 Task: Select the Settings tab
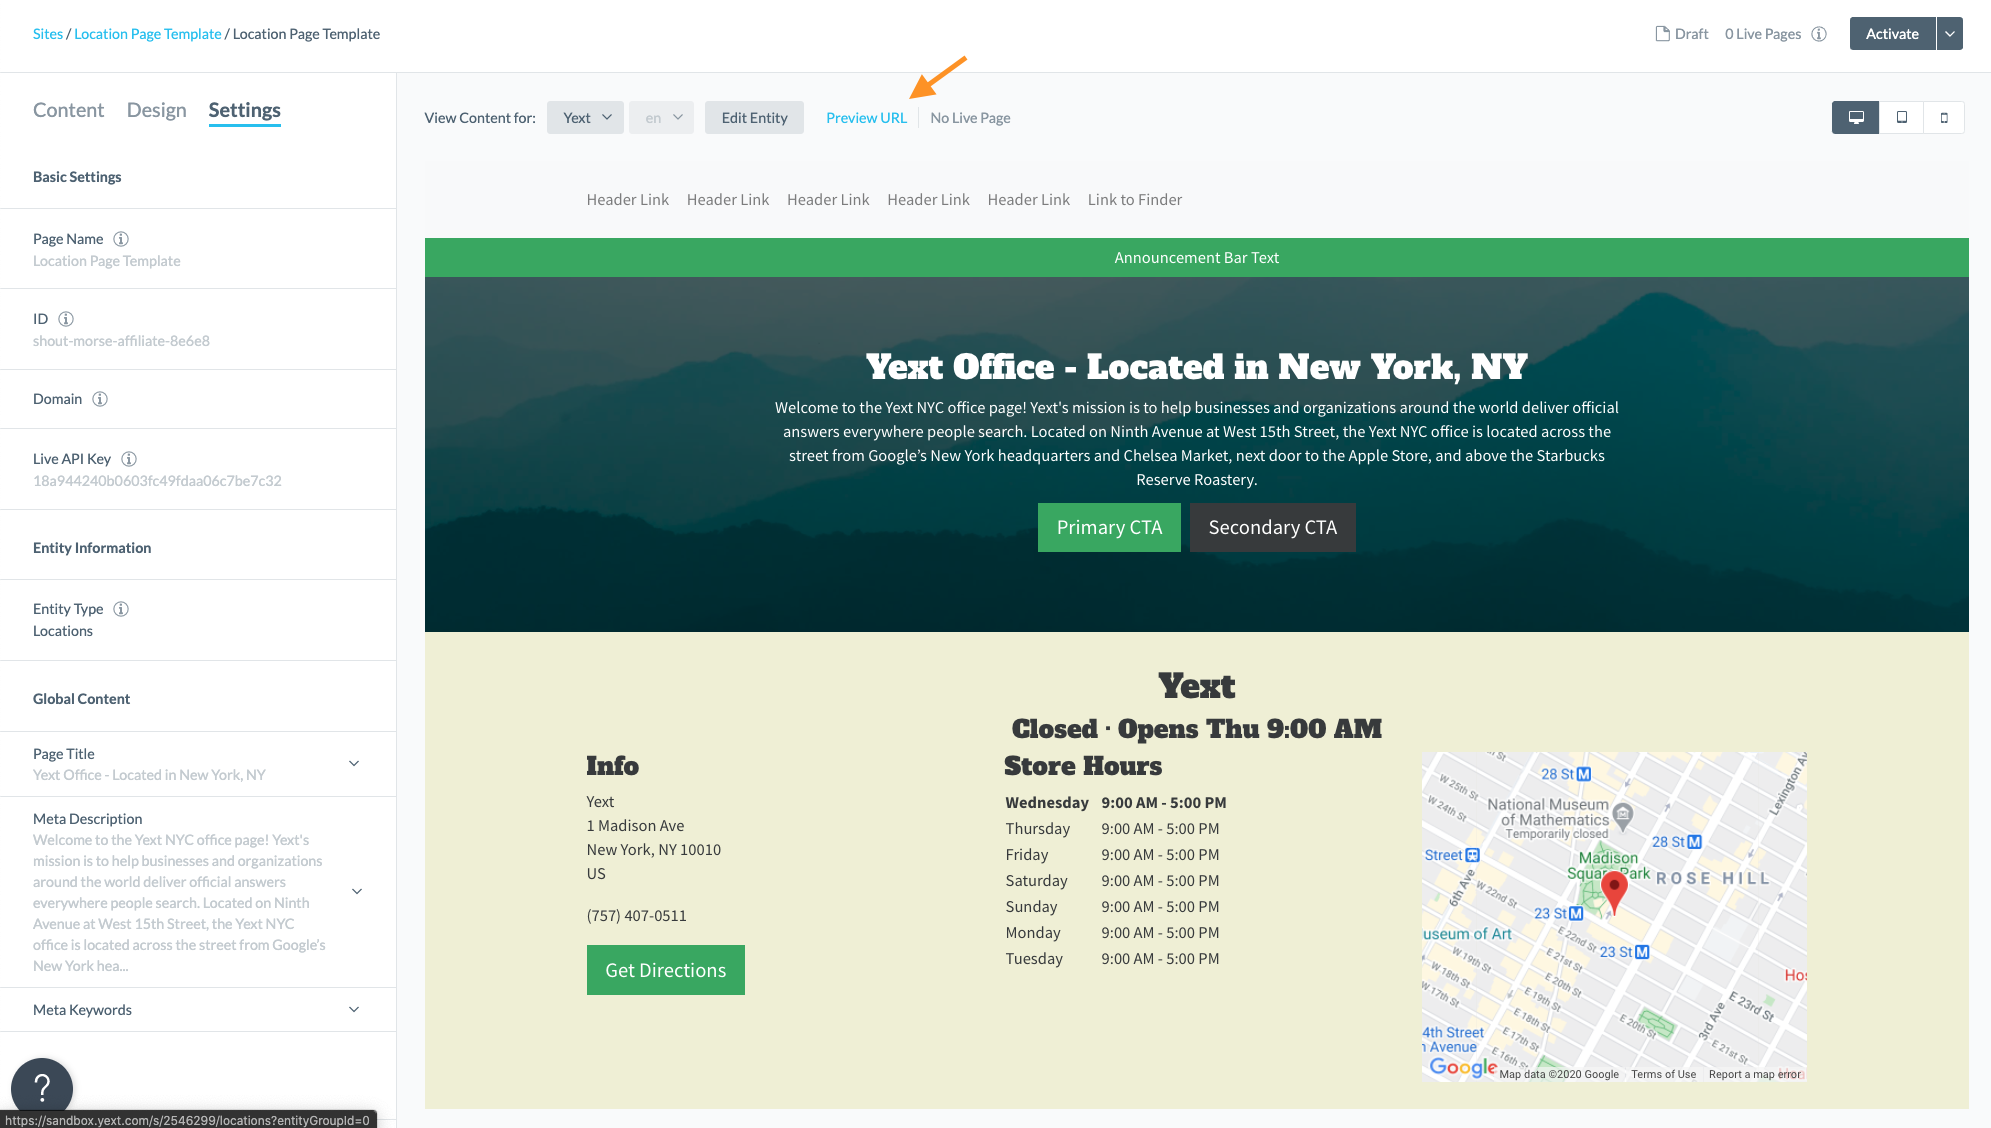(x=244, y=110)
